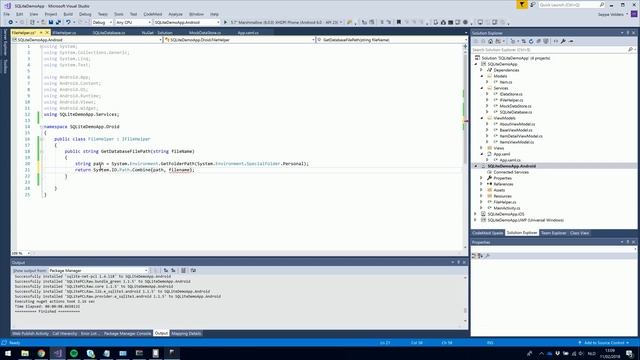640x360 pixels.
Task: Switch to App.xaml.cs editor tab
Action: pos(248,33)
